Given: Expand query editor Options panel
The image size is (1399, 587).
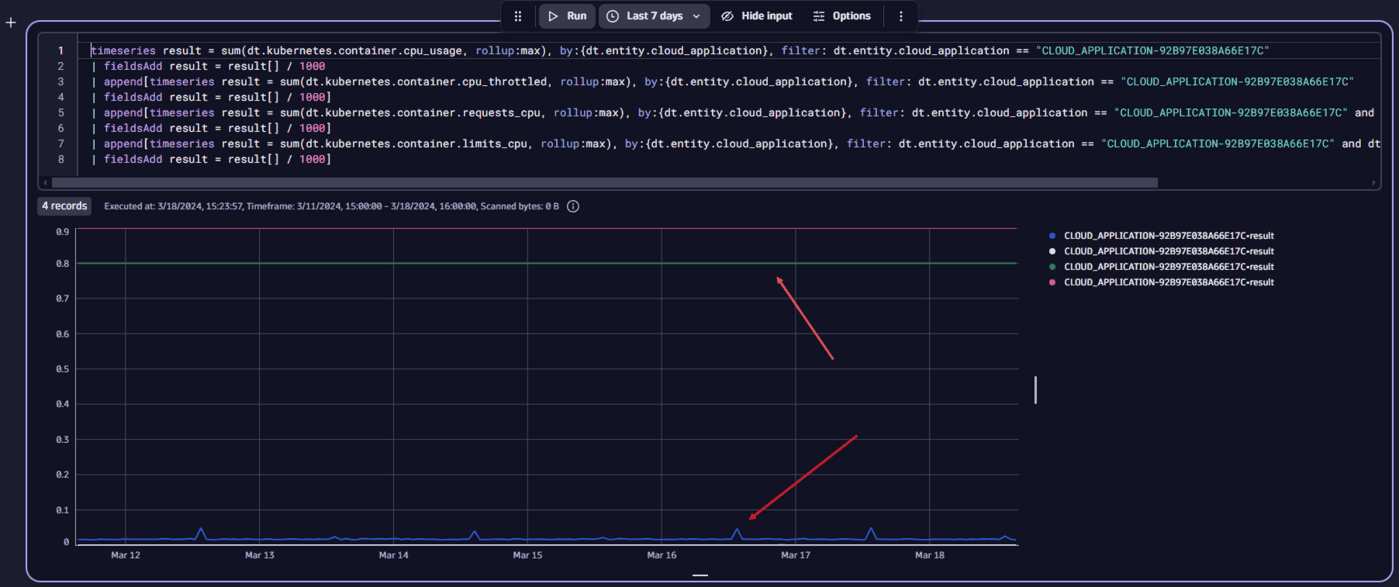Looking at the screenshot, I should 842,16.
